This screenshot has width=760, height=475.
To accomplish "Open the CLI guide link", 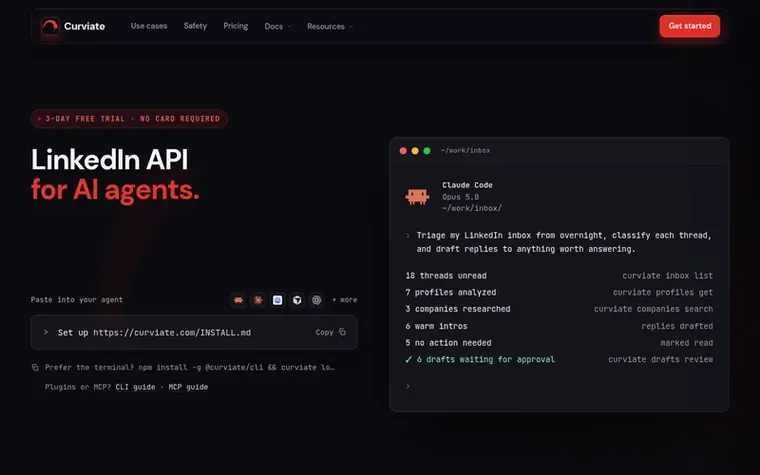I will point(135,387).
